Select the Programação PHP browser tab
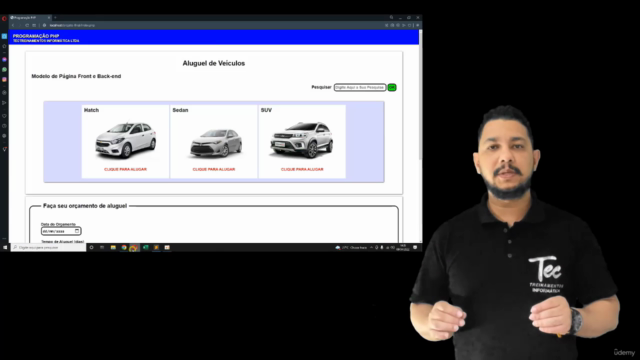Image resolution: width=640 pixels, height=360 pixels. (x=30, y=18)
